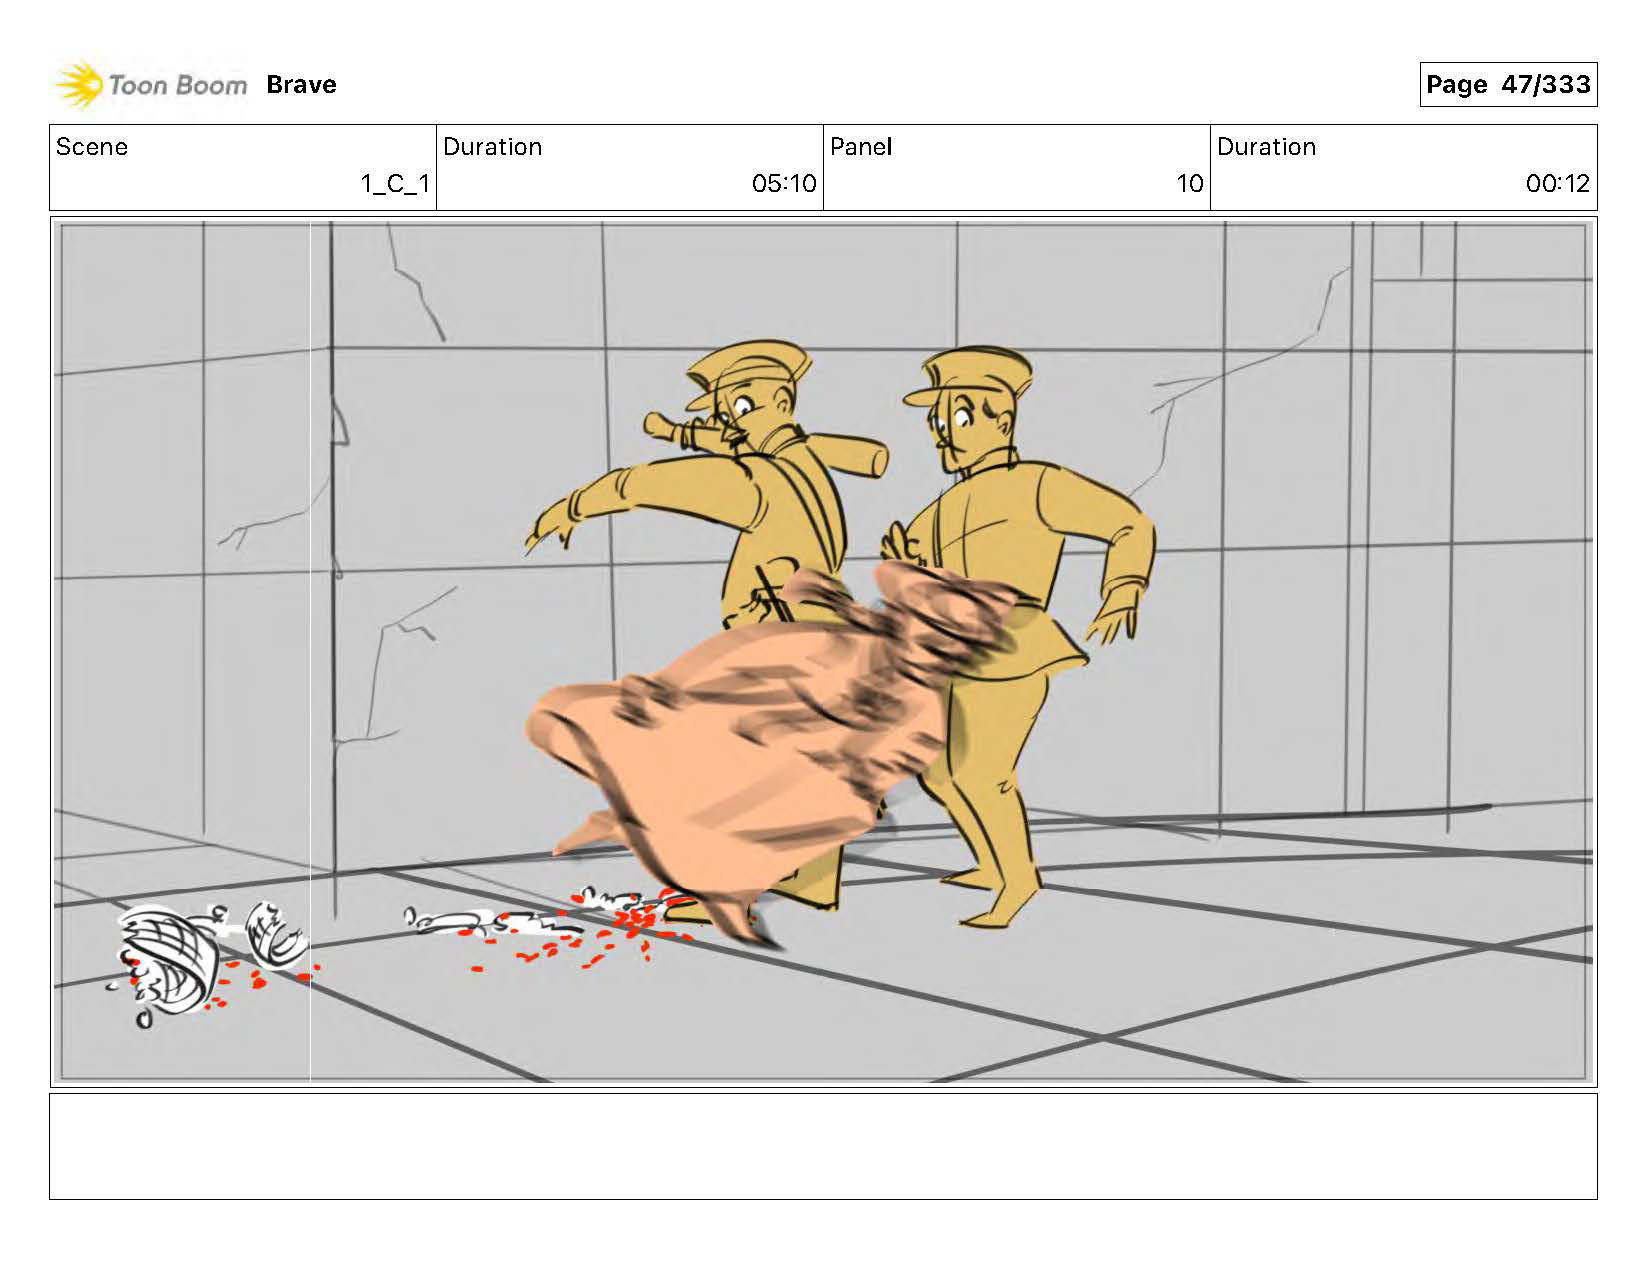Image resolution: width=1650 pixels, height=1275 pixels.
Task: Click the empty notes box below panel
Action: pos(823,1146)
